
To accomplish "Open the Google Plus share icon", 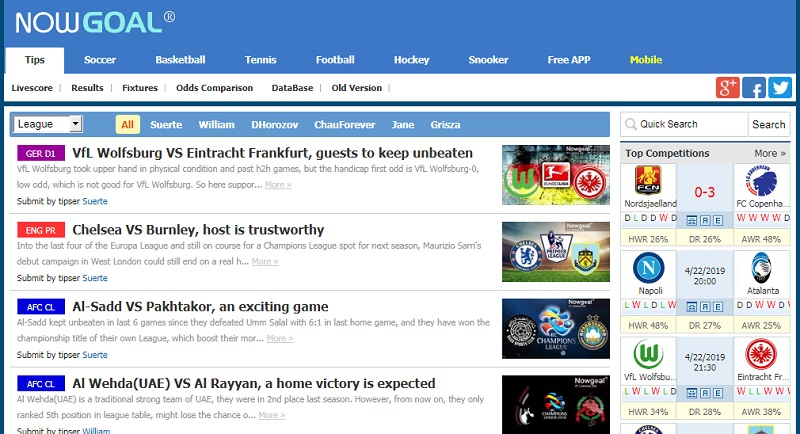I will [x=728, y=88].
